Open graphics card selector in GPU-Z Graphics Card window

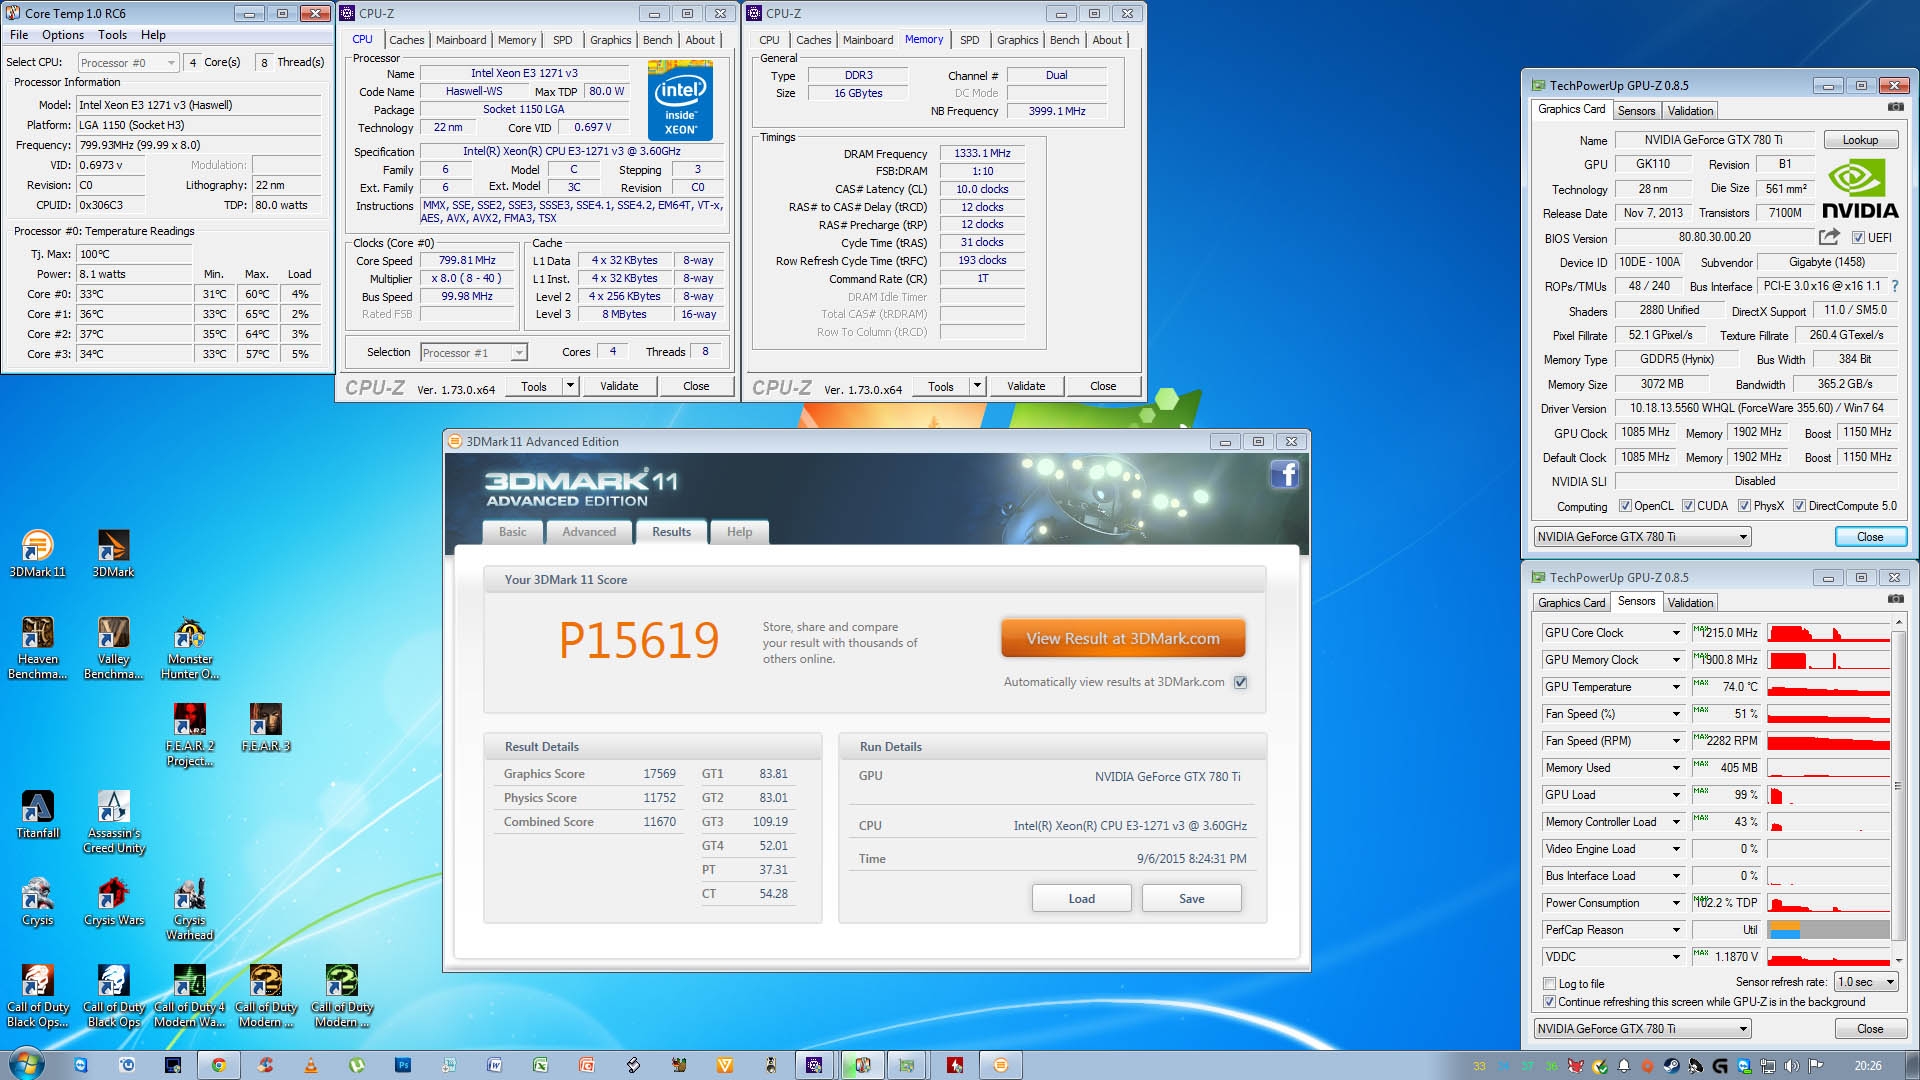pos(1642,537)
